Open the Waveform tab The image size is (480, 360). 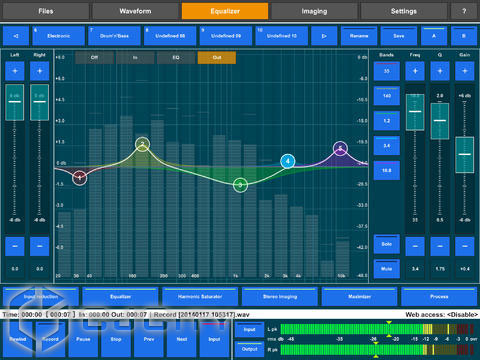coord(135,11)
